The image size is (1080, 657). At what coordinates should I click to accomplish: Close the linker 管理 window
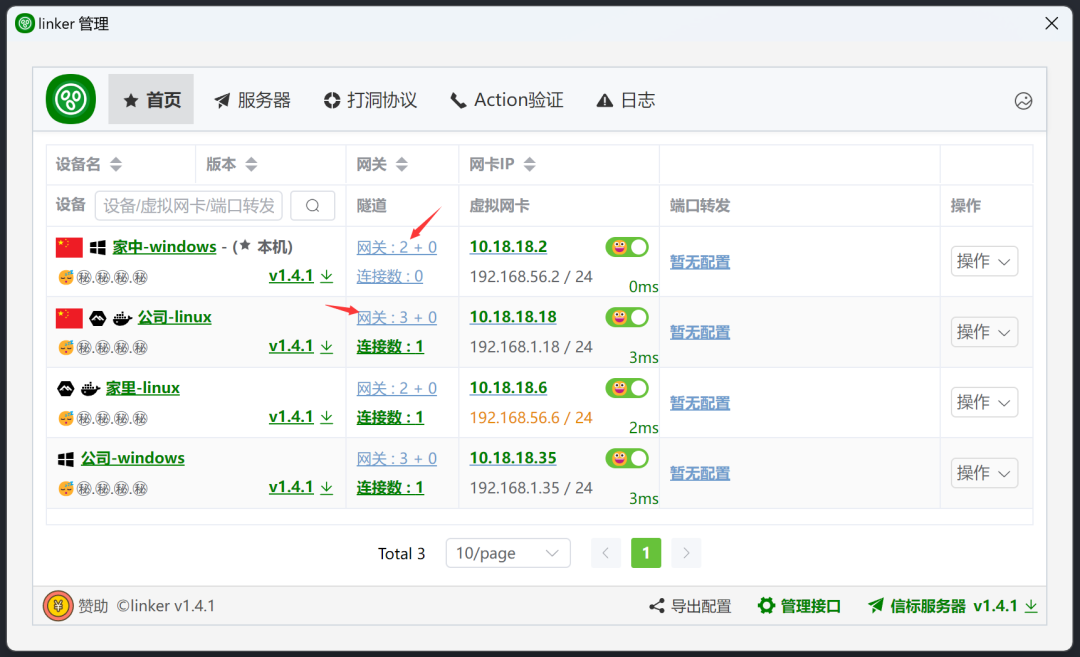(1051, 23)
